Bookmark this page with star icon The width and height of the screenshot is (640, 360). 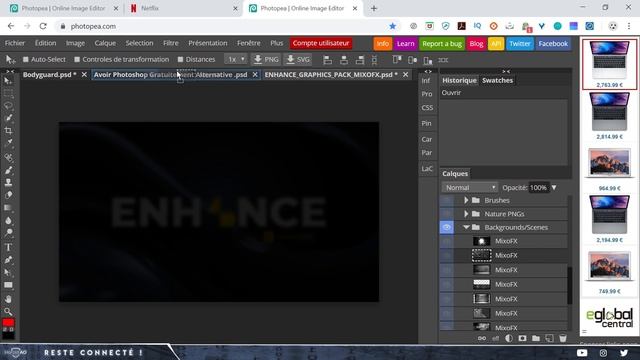[393, 26]
